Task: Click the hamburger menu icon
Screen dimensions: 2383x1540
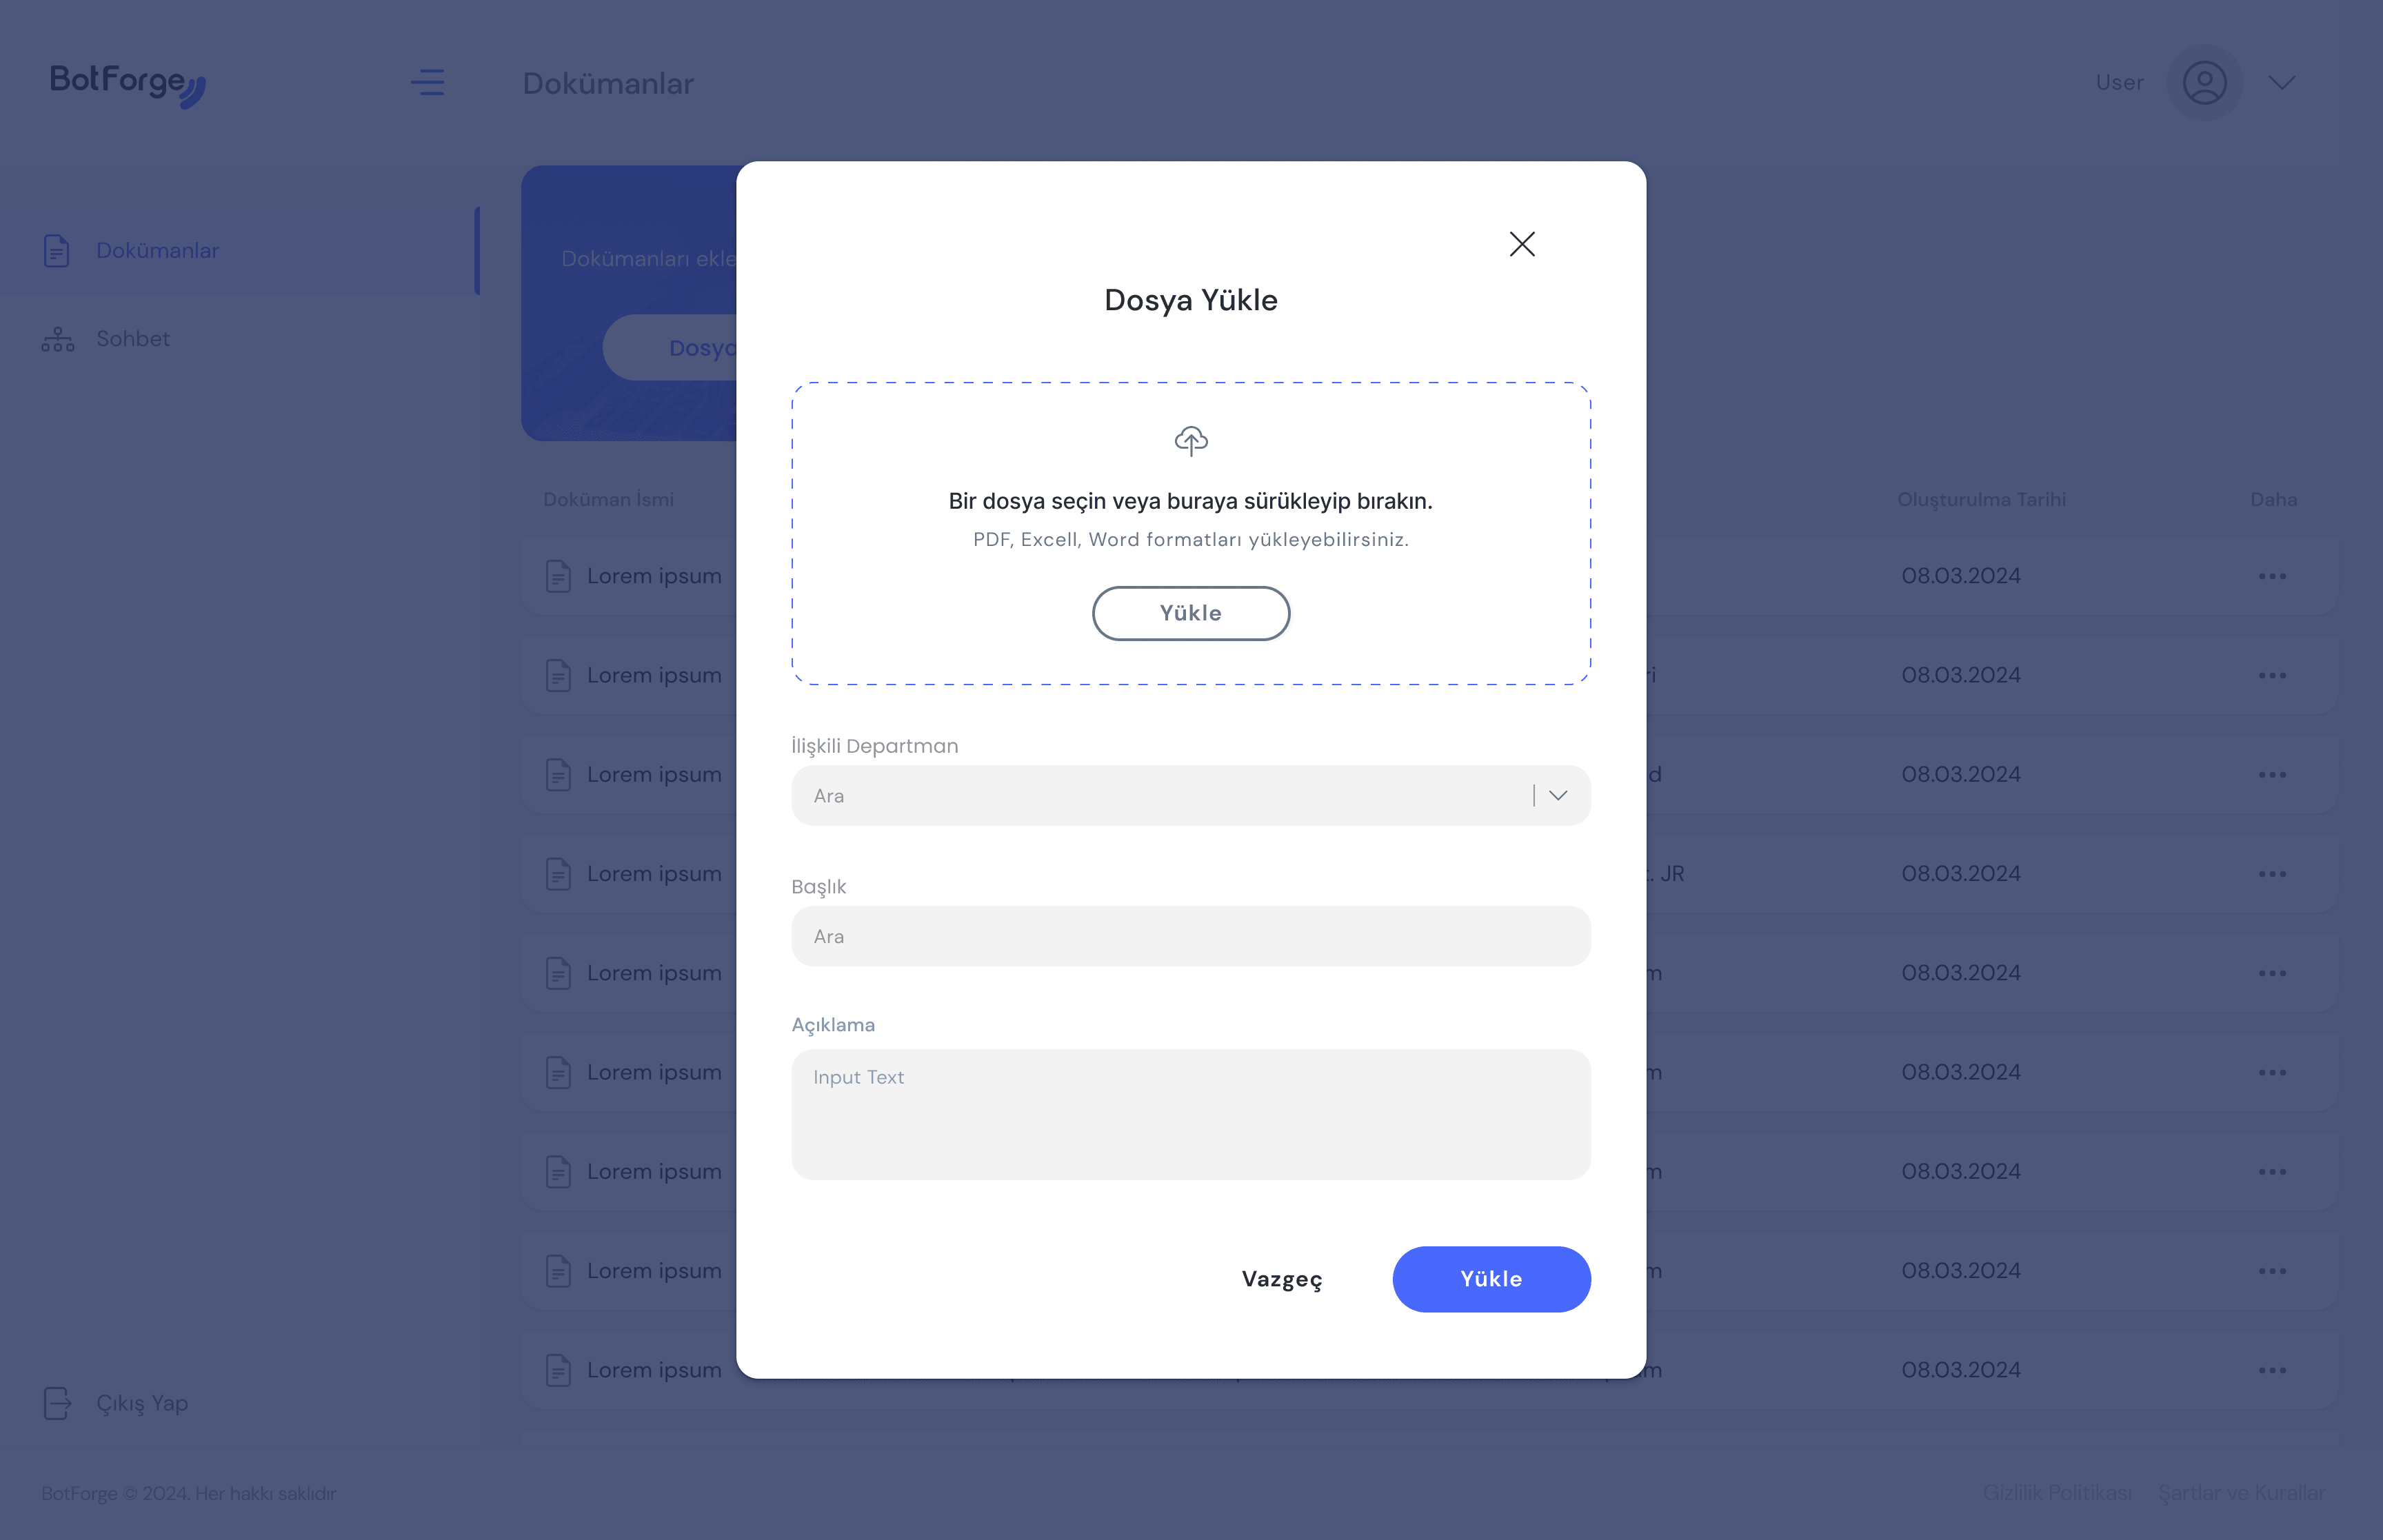Action: (x=428, y=81)
